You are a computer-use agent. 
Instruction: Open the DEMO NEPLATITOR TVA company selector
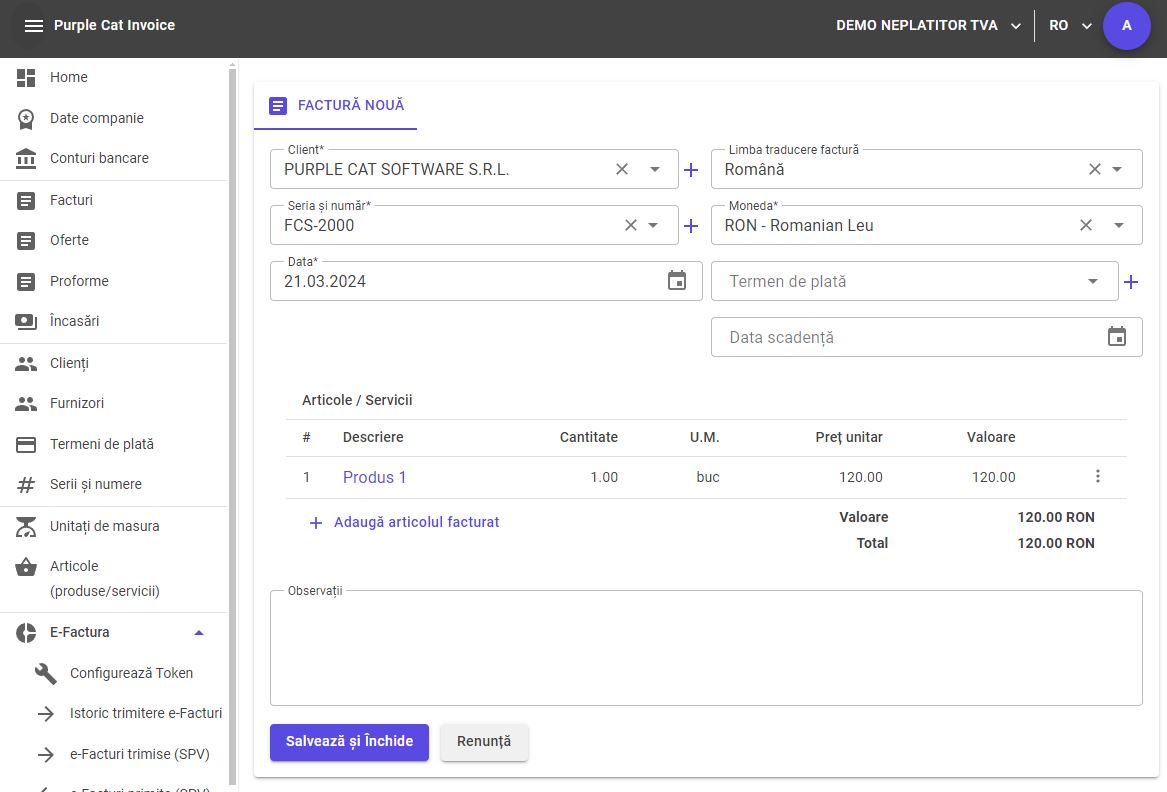(928, 25)
